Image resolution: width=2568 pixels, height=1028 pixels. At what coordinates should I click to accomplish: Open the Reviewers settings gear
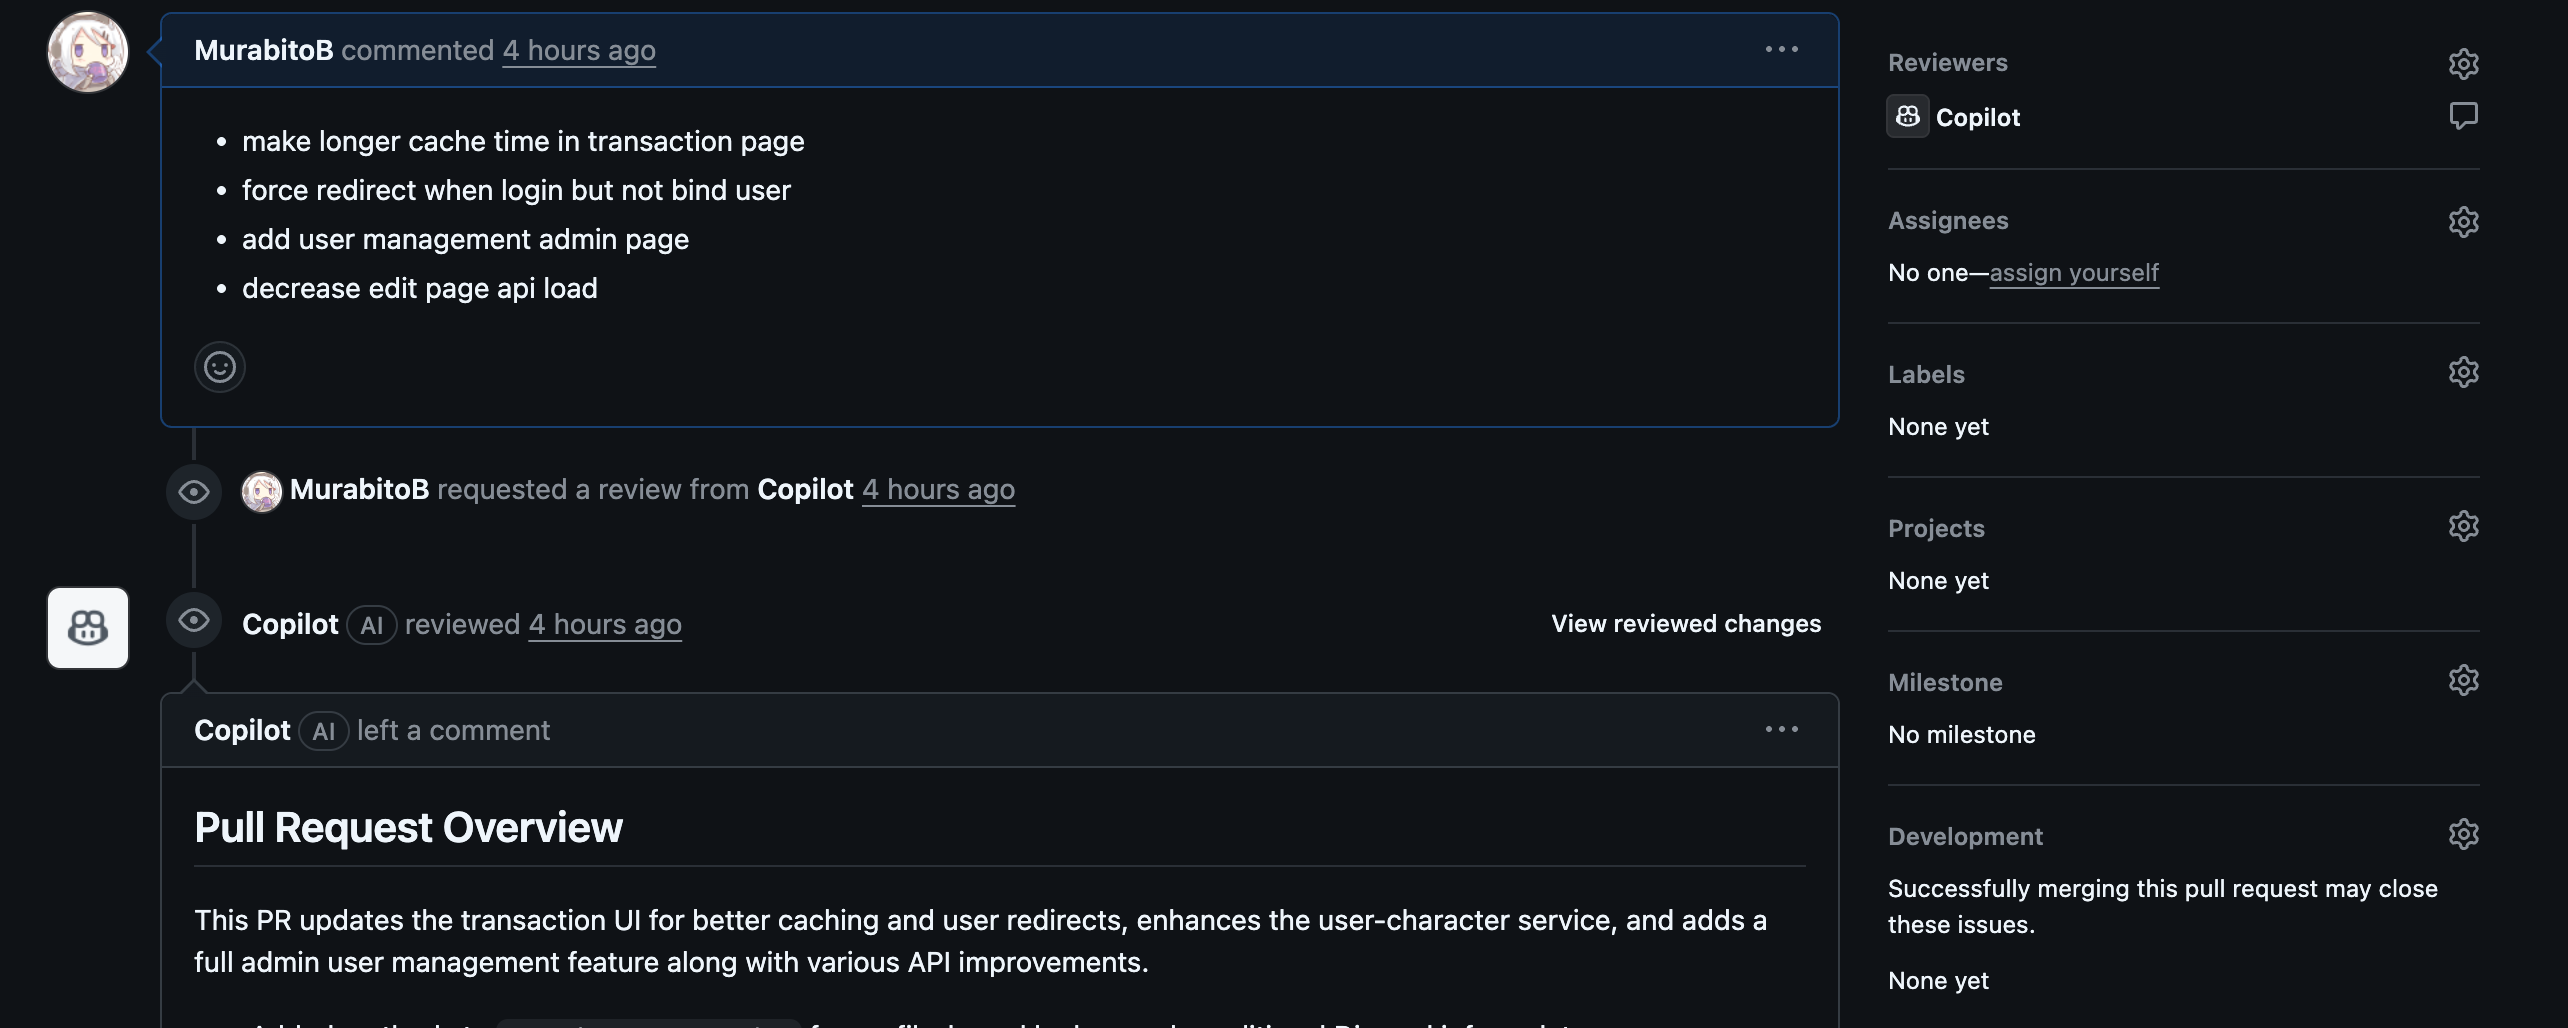pos(2463,64)
